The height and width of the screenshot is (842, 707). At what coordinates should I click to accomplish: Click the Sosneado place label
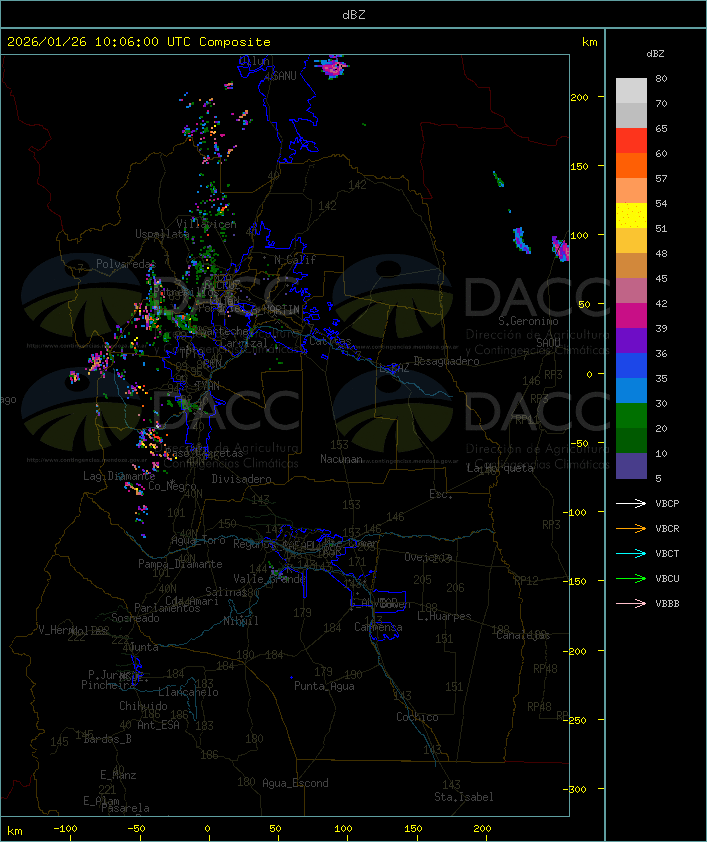coord(135,618)
